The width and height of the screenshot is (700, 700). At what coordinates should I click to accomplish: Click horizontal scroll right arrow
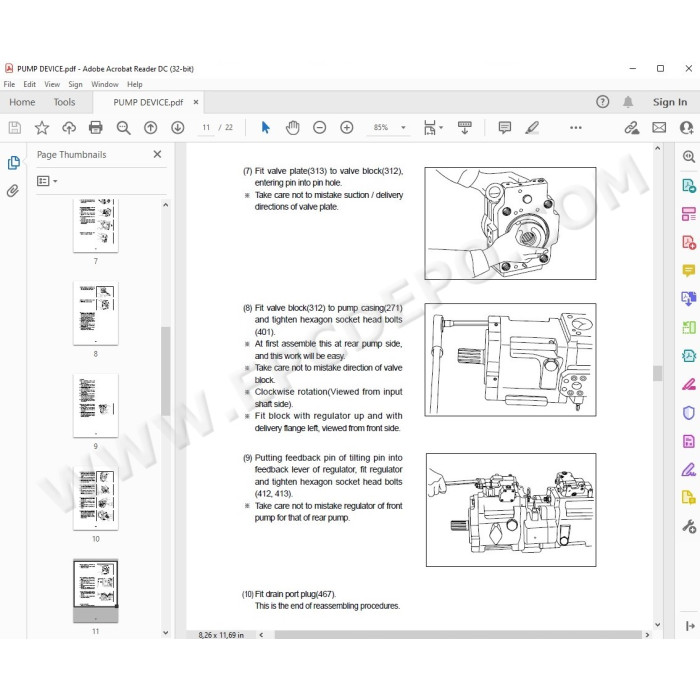tap(647, 635)
